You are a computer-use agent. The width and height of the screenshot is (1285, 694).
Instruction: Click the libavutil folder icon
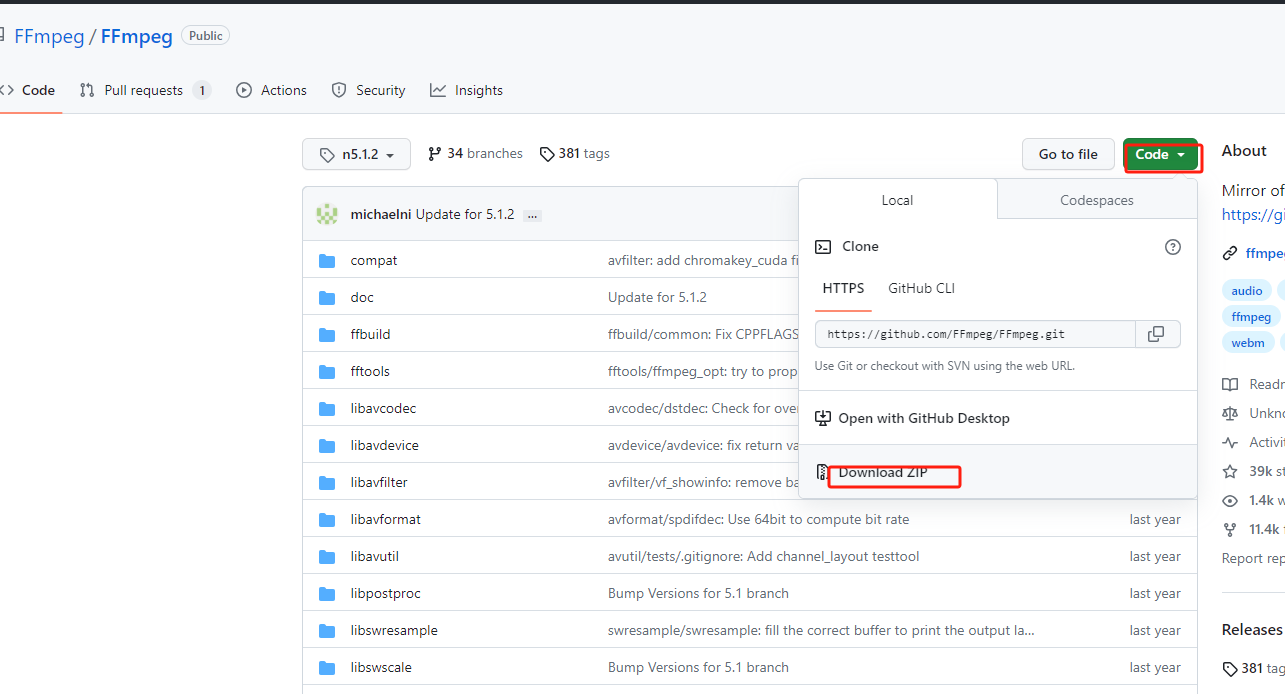coord(327,556)
